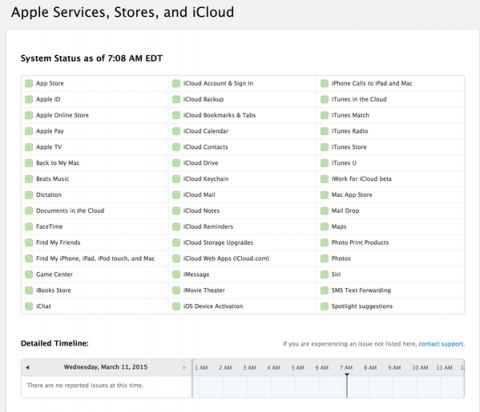Go to next day in timeline
Image resolution: width=480 pixels, height=412 pixels.
(x=184, y=367)
